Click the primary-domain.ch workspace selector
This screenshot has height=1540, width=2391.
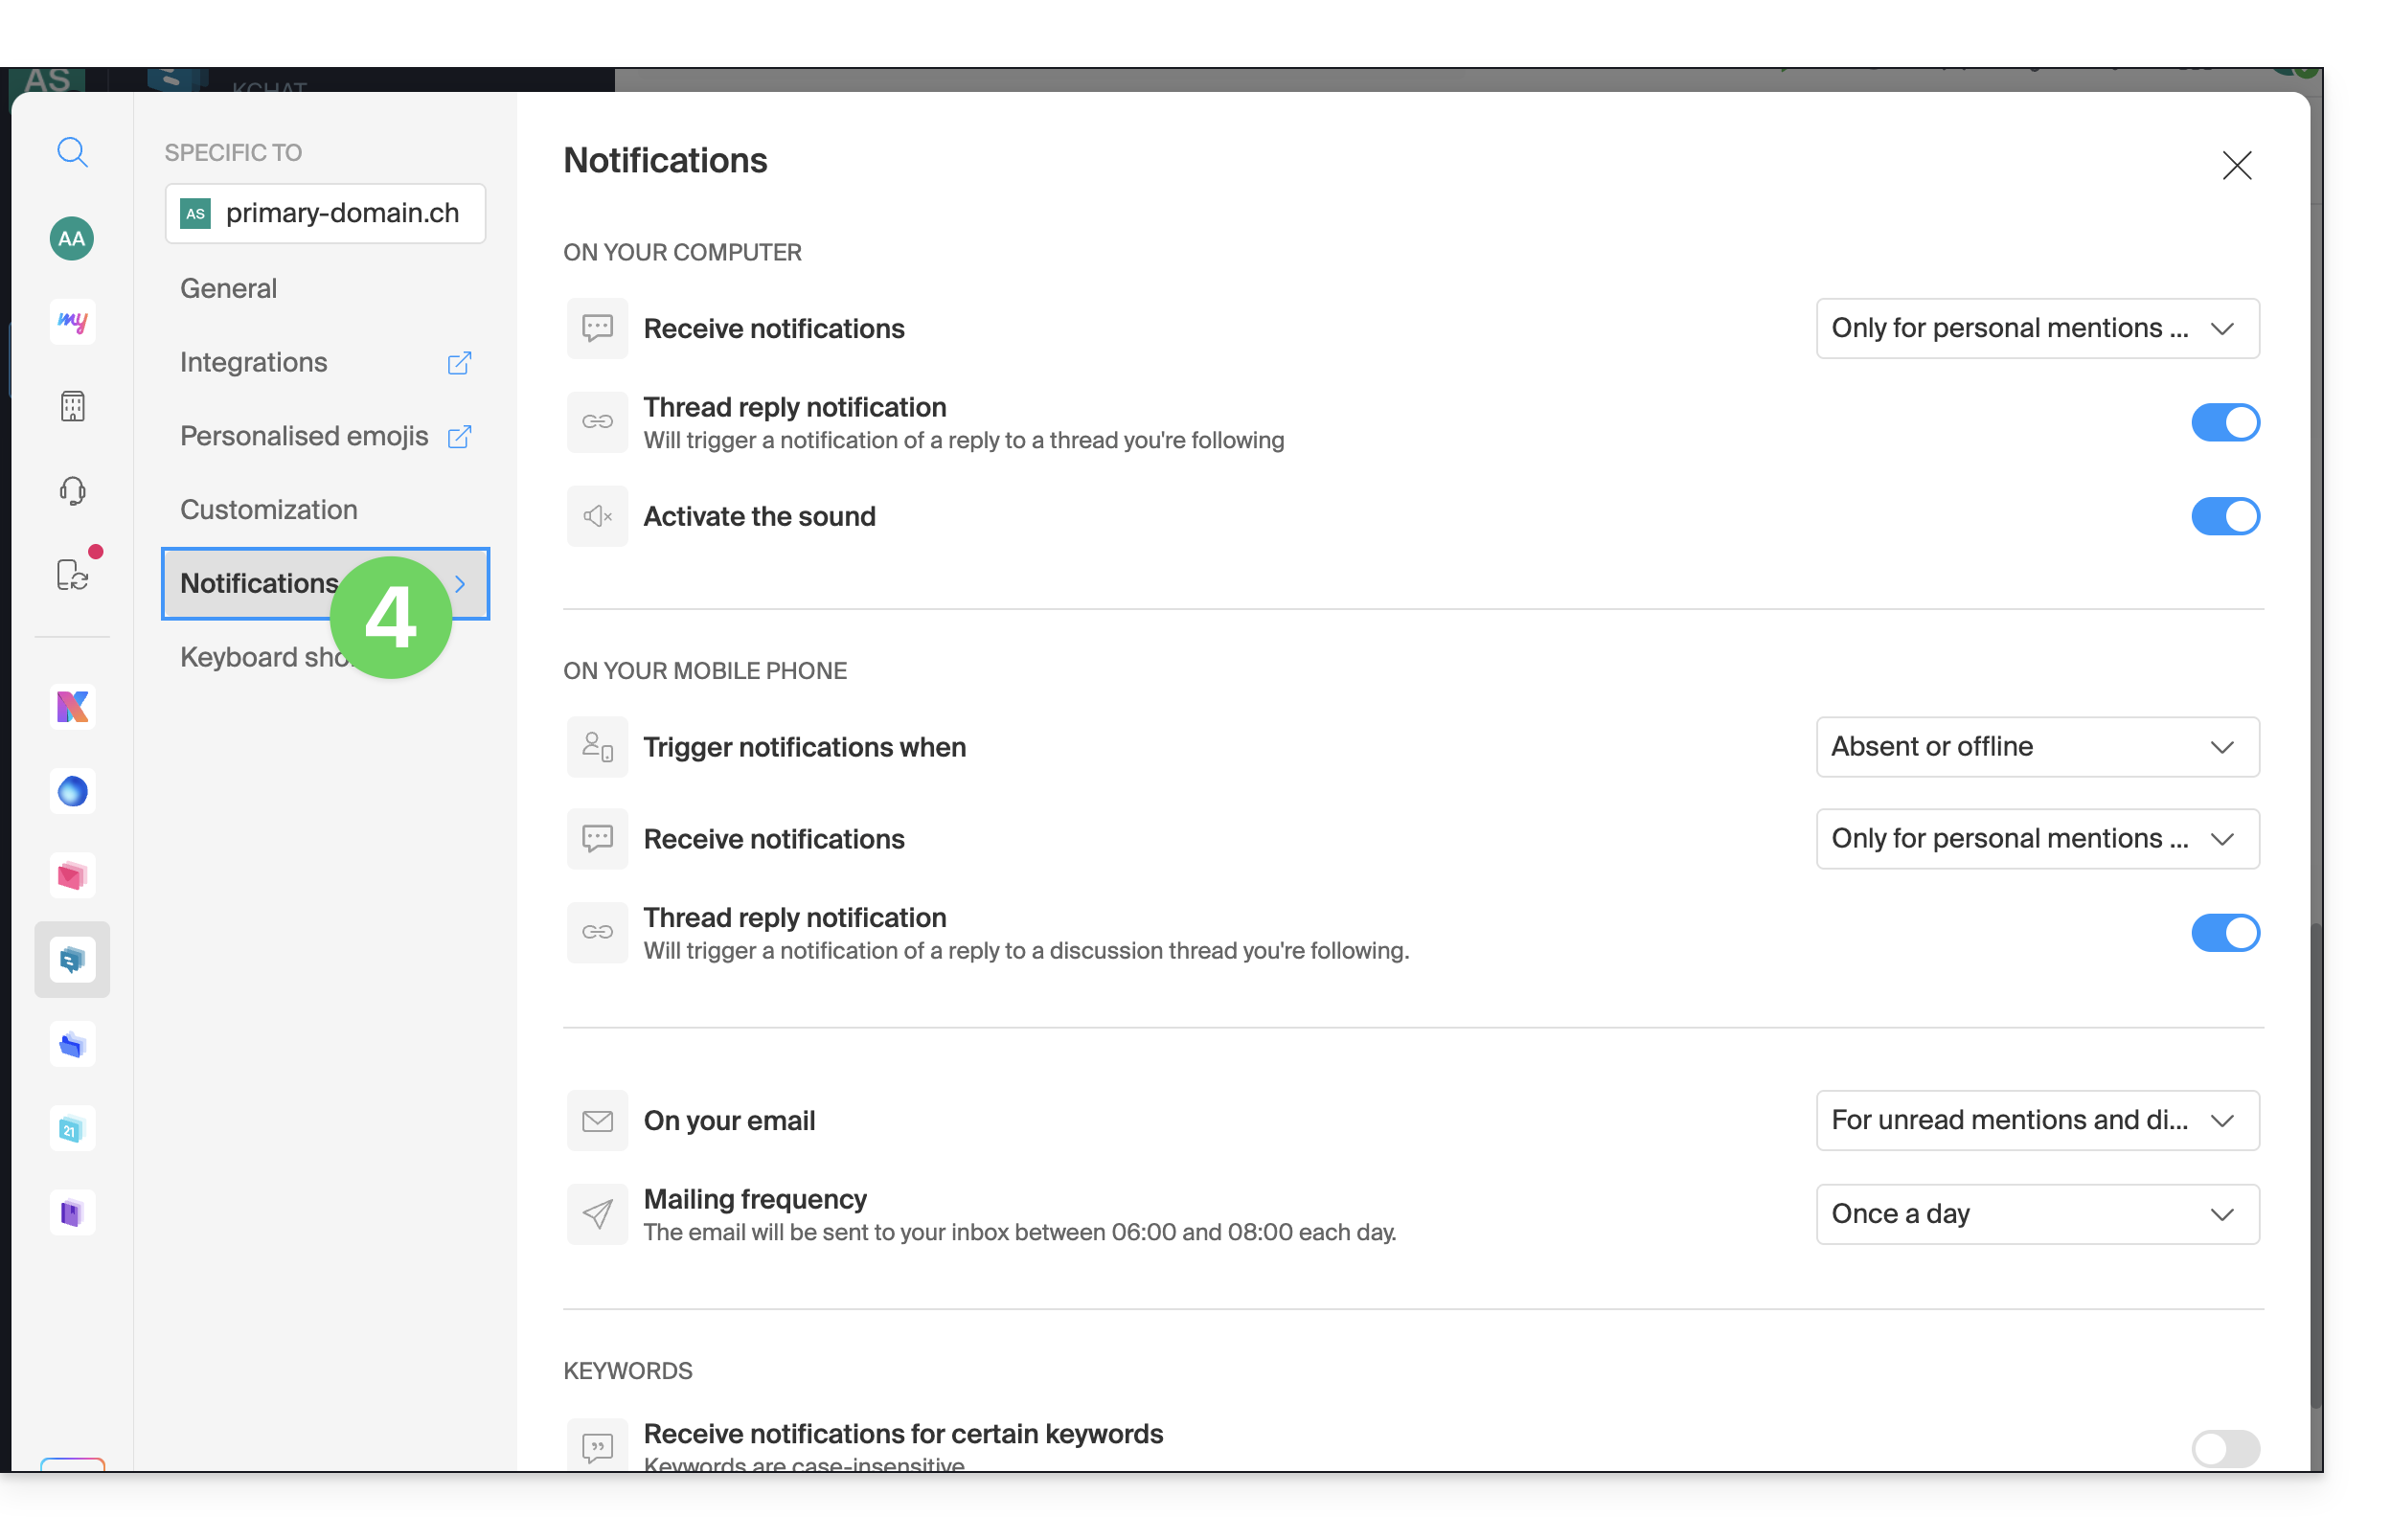325,213
